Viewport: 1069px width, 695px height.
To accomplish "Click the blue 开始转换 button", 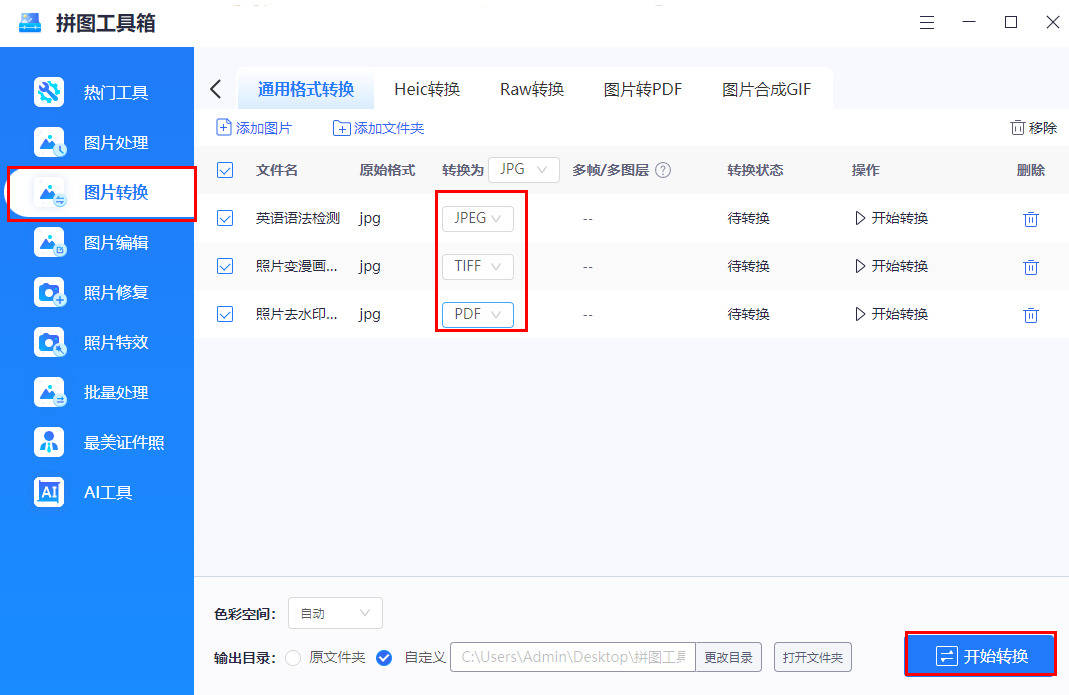I will click(980, 655).
